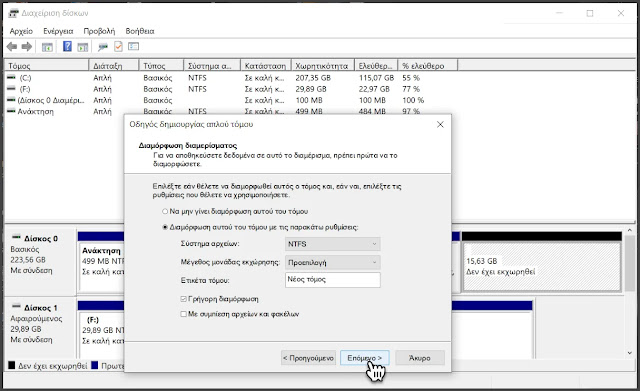Click the Διάταξη column header
640x391 pixels.
point(113,66)
